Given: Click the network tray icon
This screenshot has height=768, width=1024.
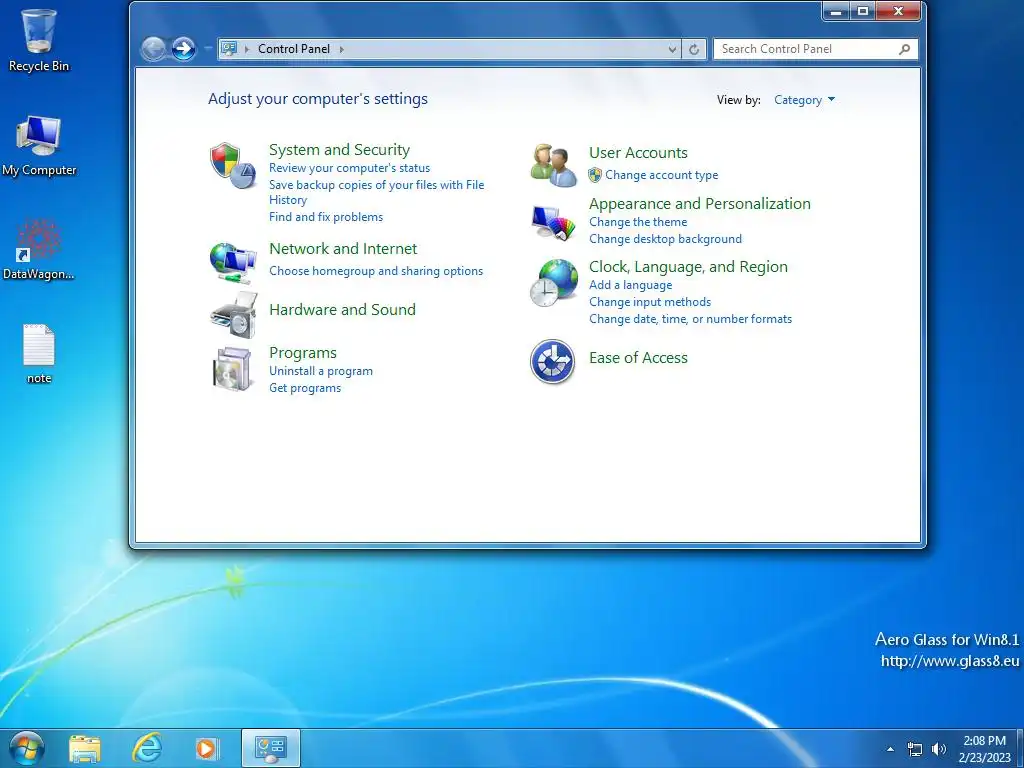Looking at the screenshot, I should 915,749.
